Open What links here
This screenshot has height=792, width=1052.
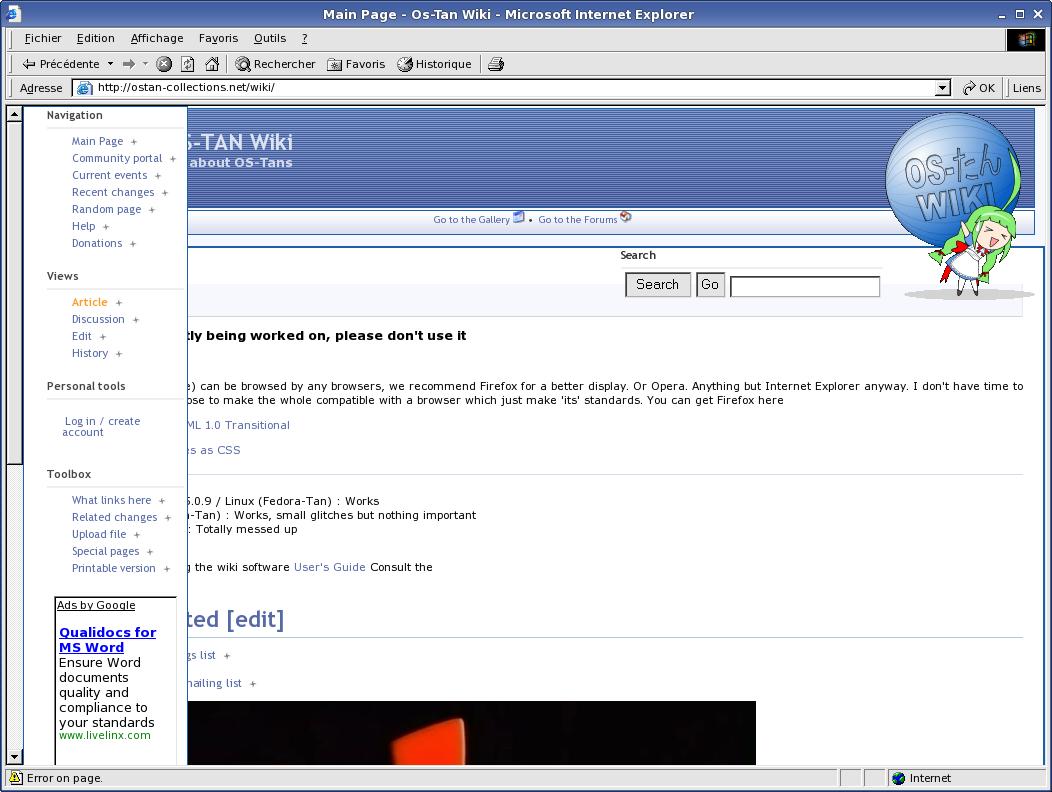[x=111, y=500]
